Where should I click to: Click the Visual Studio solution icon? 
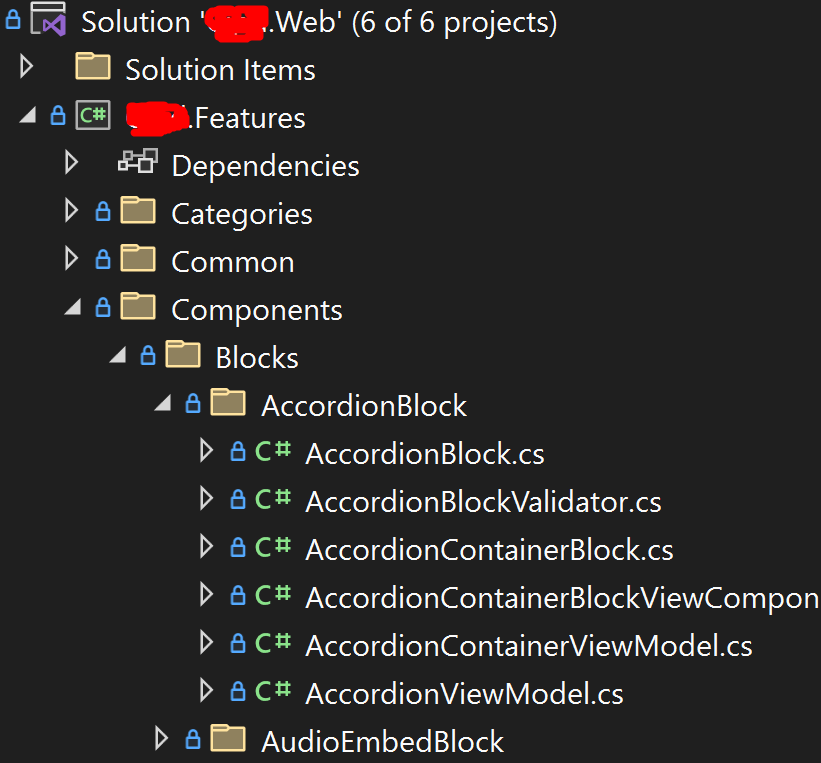(49, 21)
